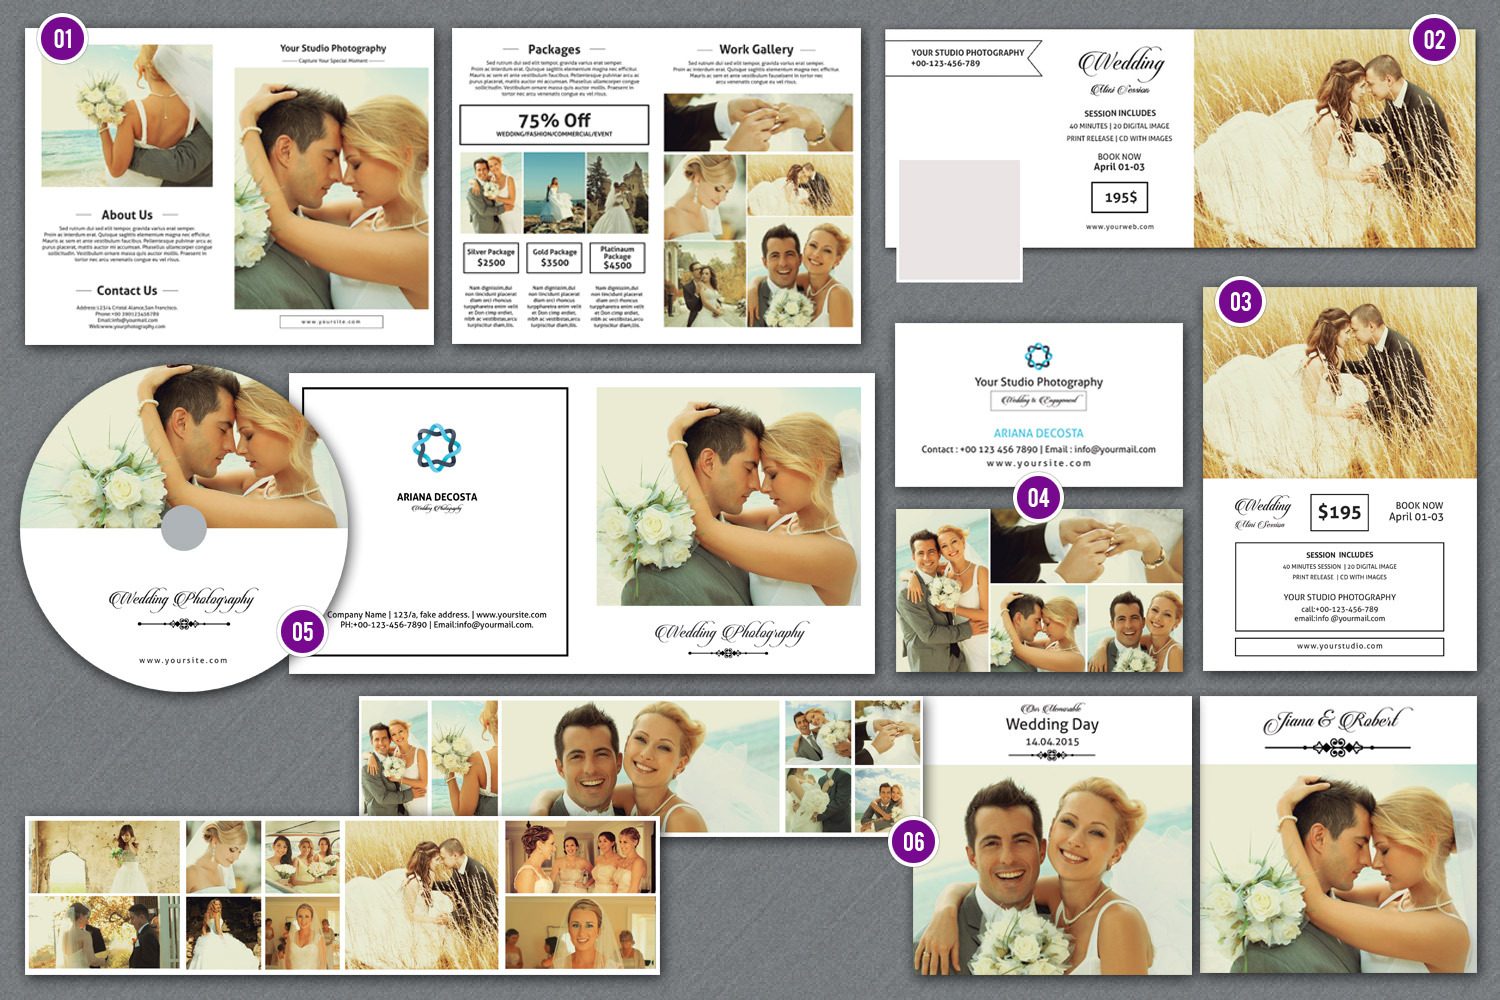1500x1000 pixels.
Task: Click the grey center hole of the CD
Action: 183,528
